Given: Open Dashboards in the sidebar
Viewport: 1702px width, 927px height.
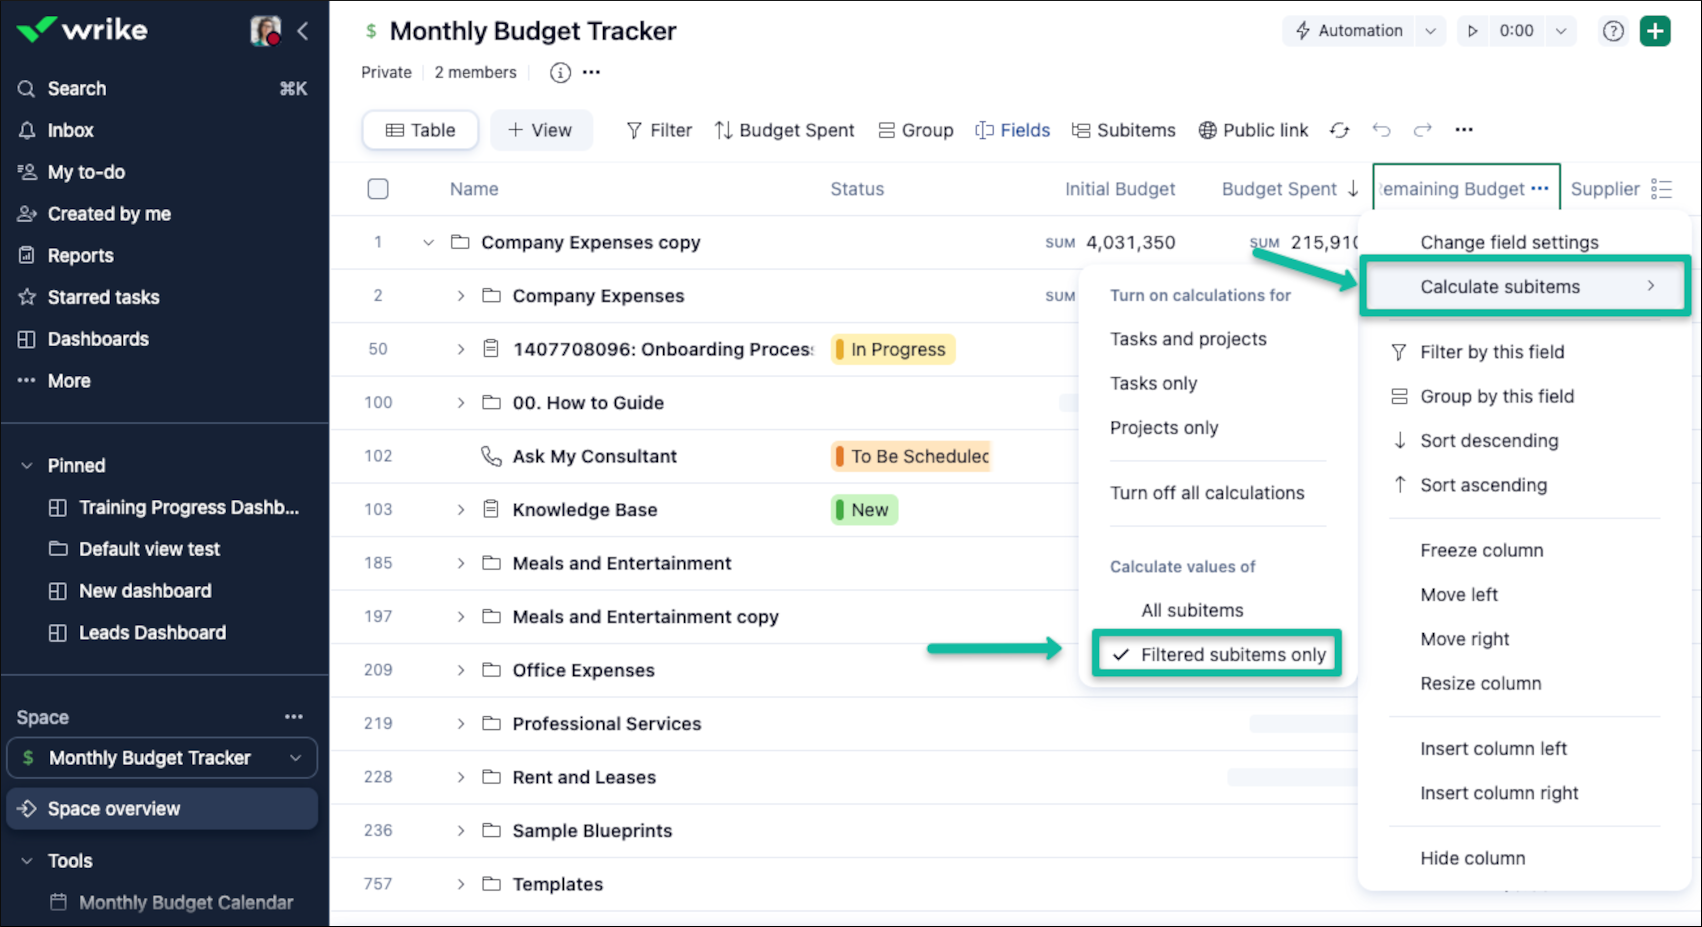Looking at the screenshot, I should (x=97, y=339).
